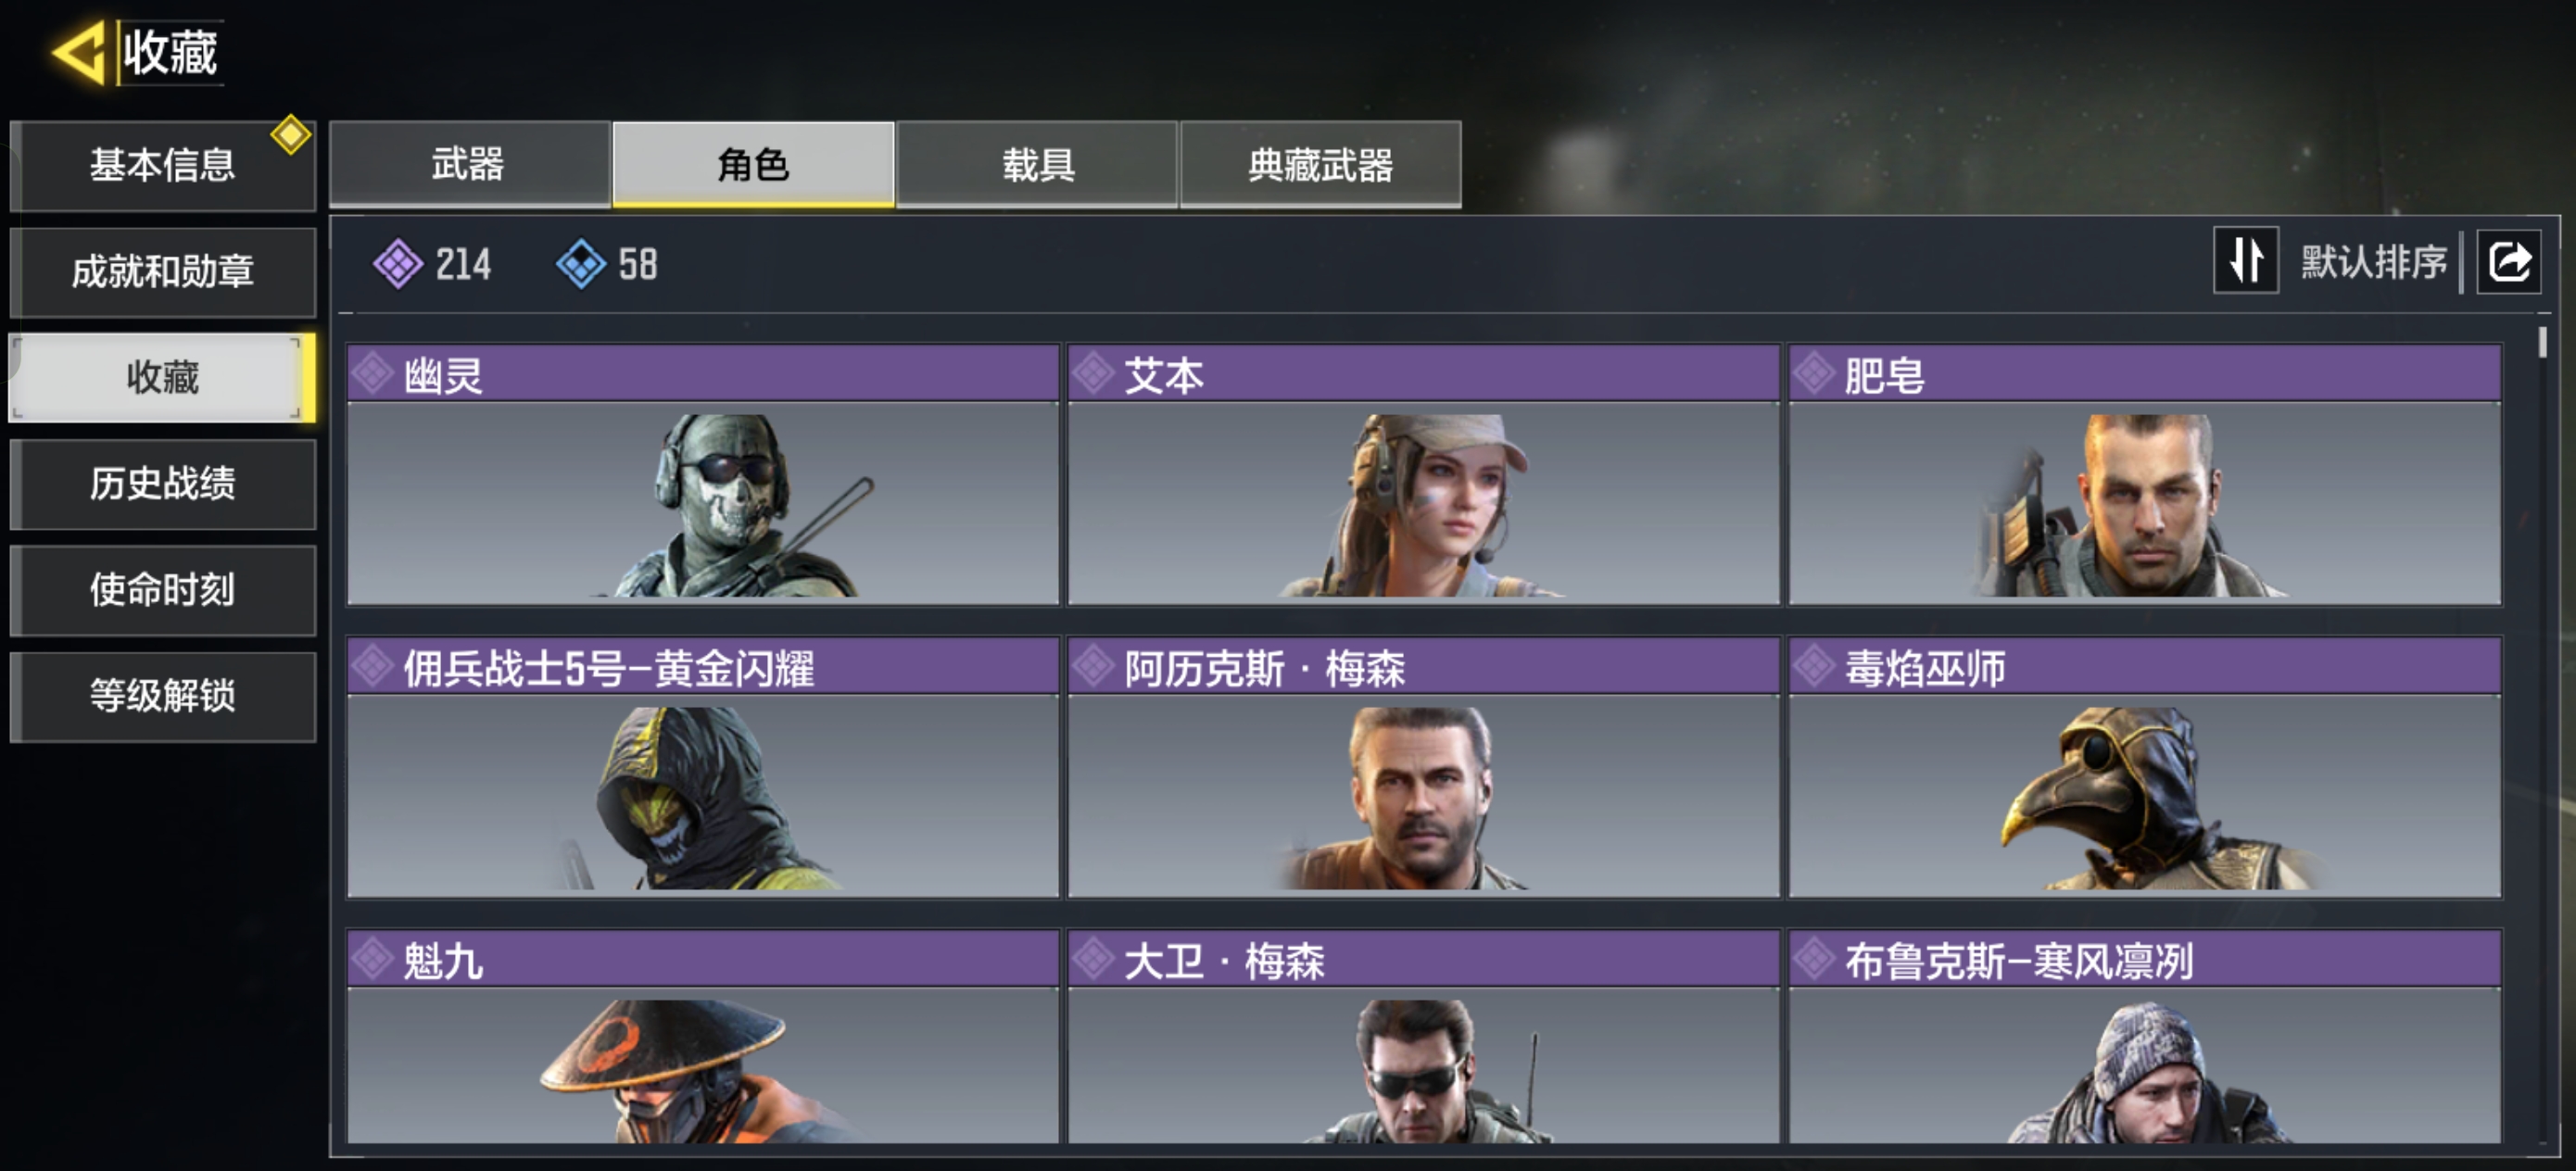Image resolution: width=2576 pixels, height=1171 pixels.
Task: Click the yellow notification diamond on 基本信息
Action: (291, 135)
